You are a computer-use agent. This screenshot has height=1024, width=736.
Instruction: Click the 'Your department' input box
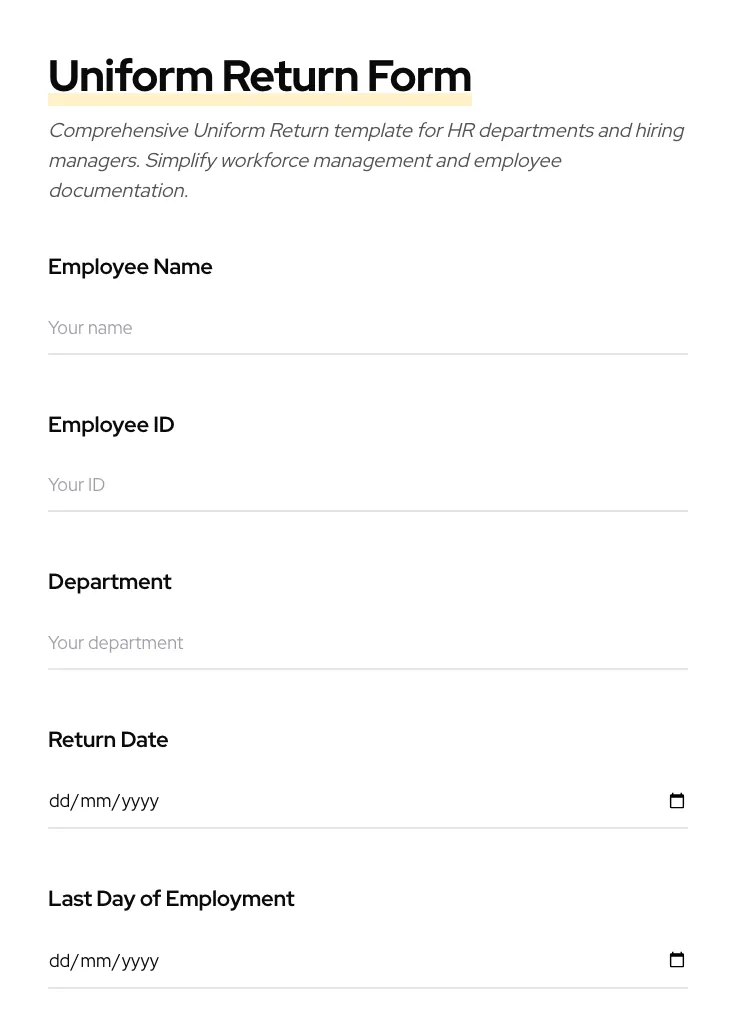(x=367, y=643)
